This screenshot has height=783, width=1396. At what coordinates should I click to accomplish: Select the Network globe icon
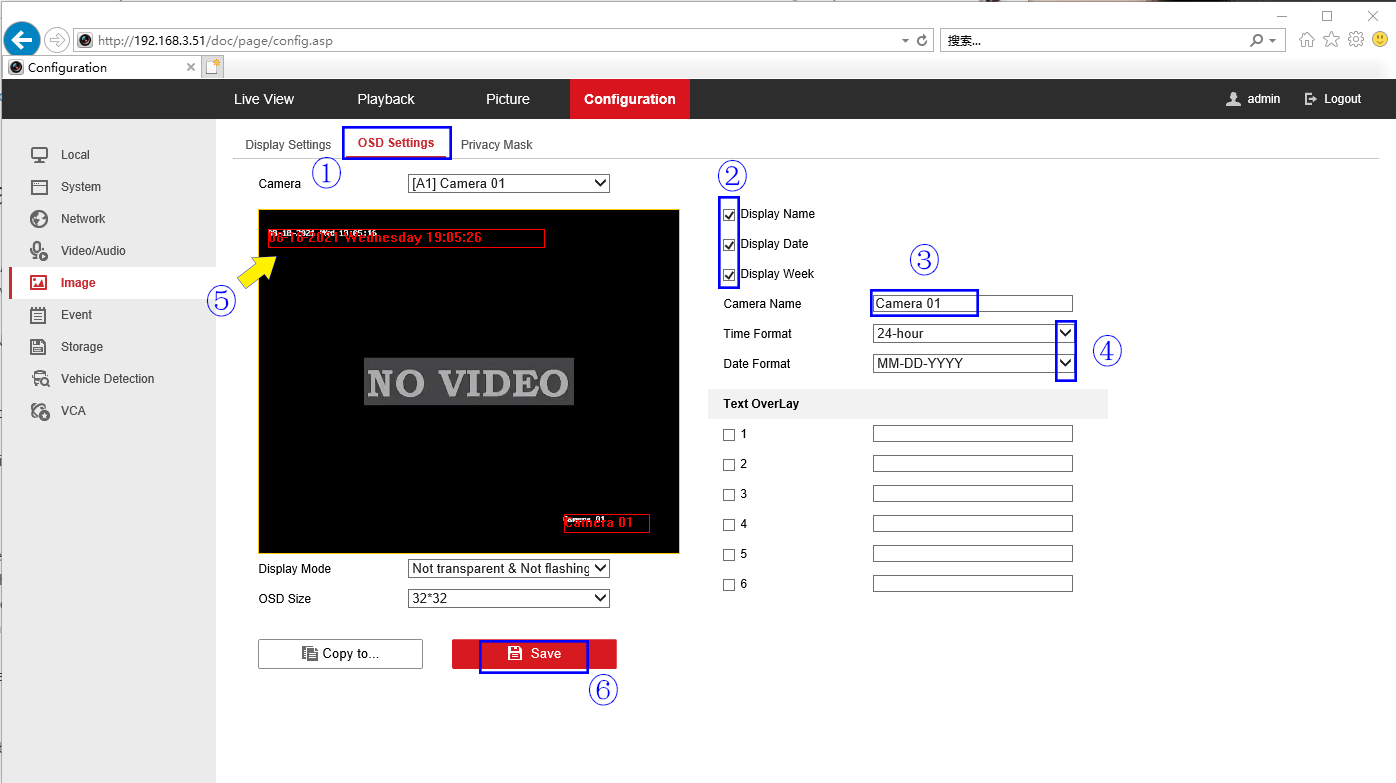tap(40, 219)
